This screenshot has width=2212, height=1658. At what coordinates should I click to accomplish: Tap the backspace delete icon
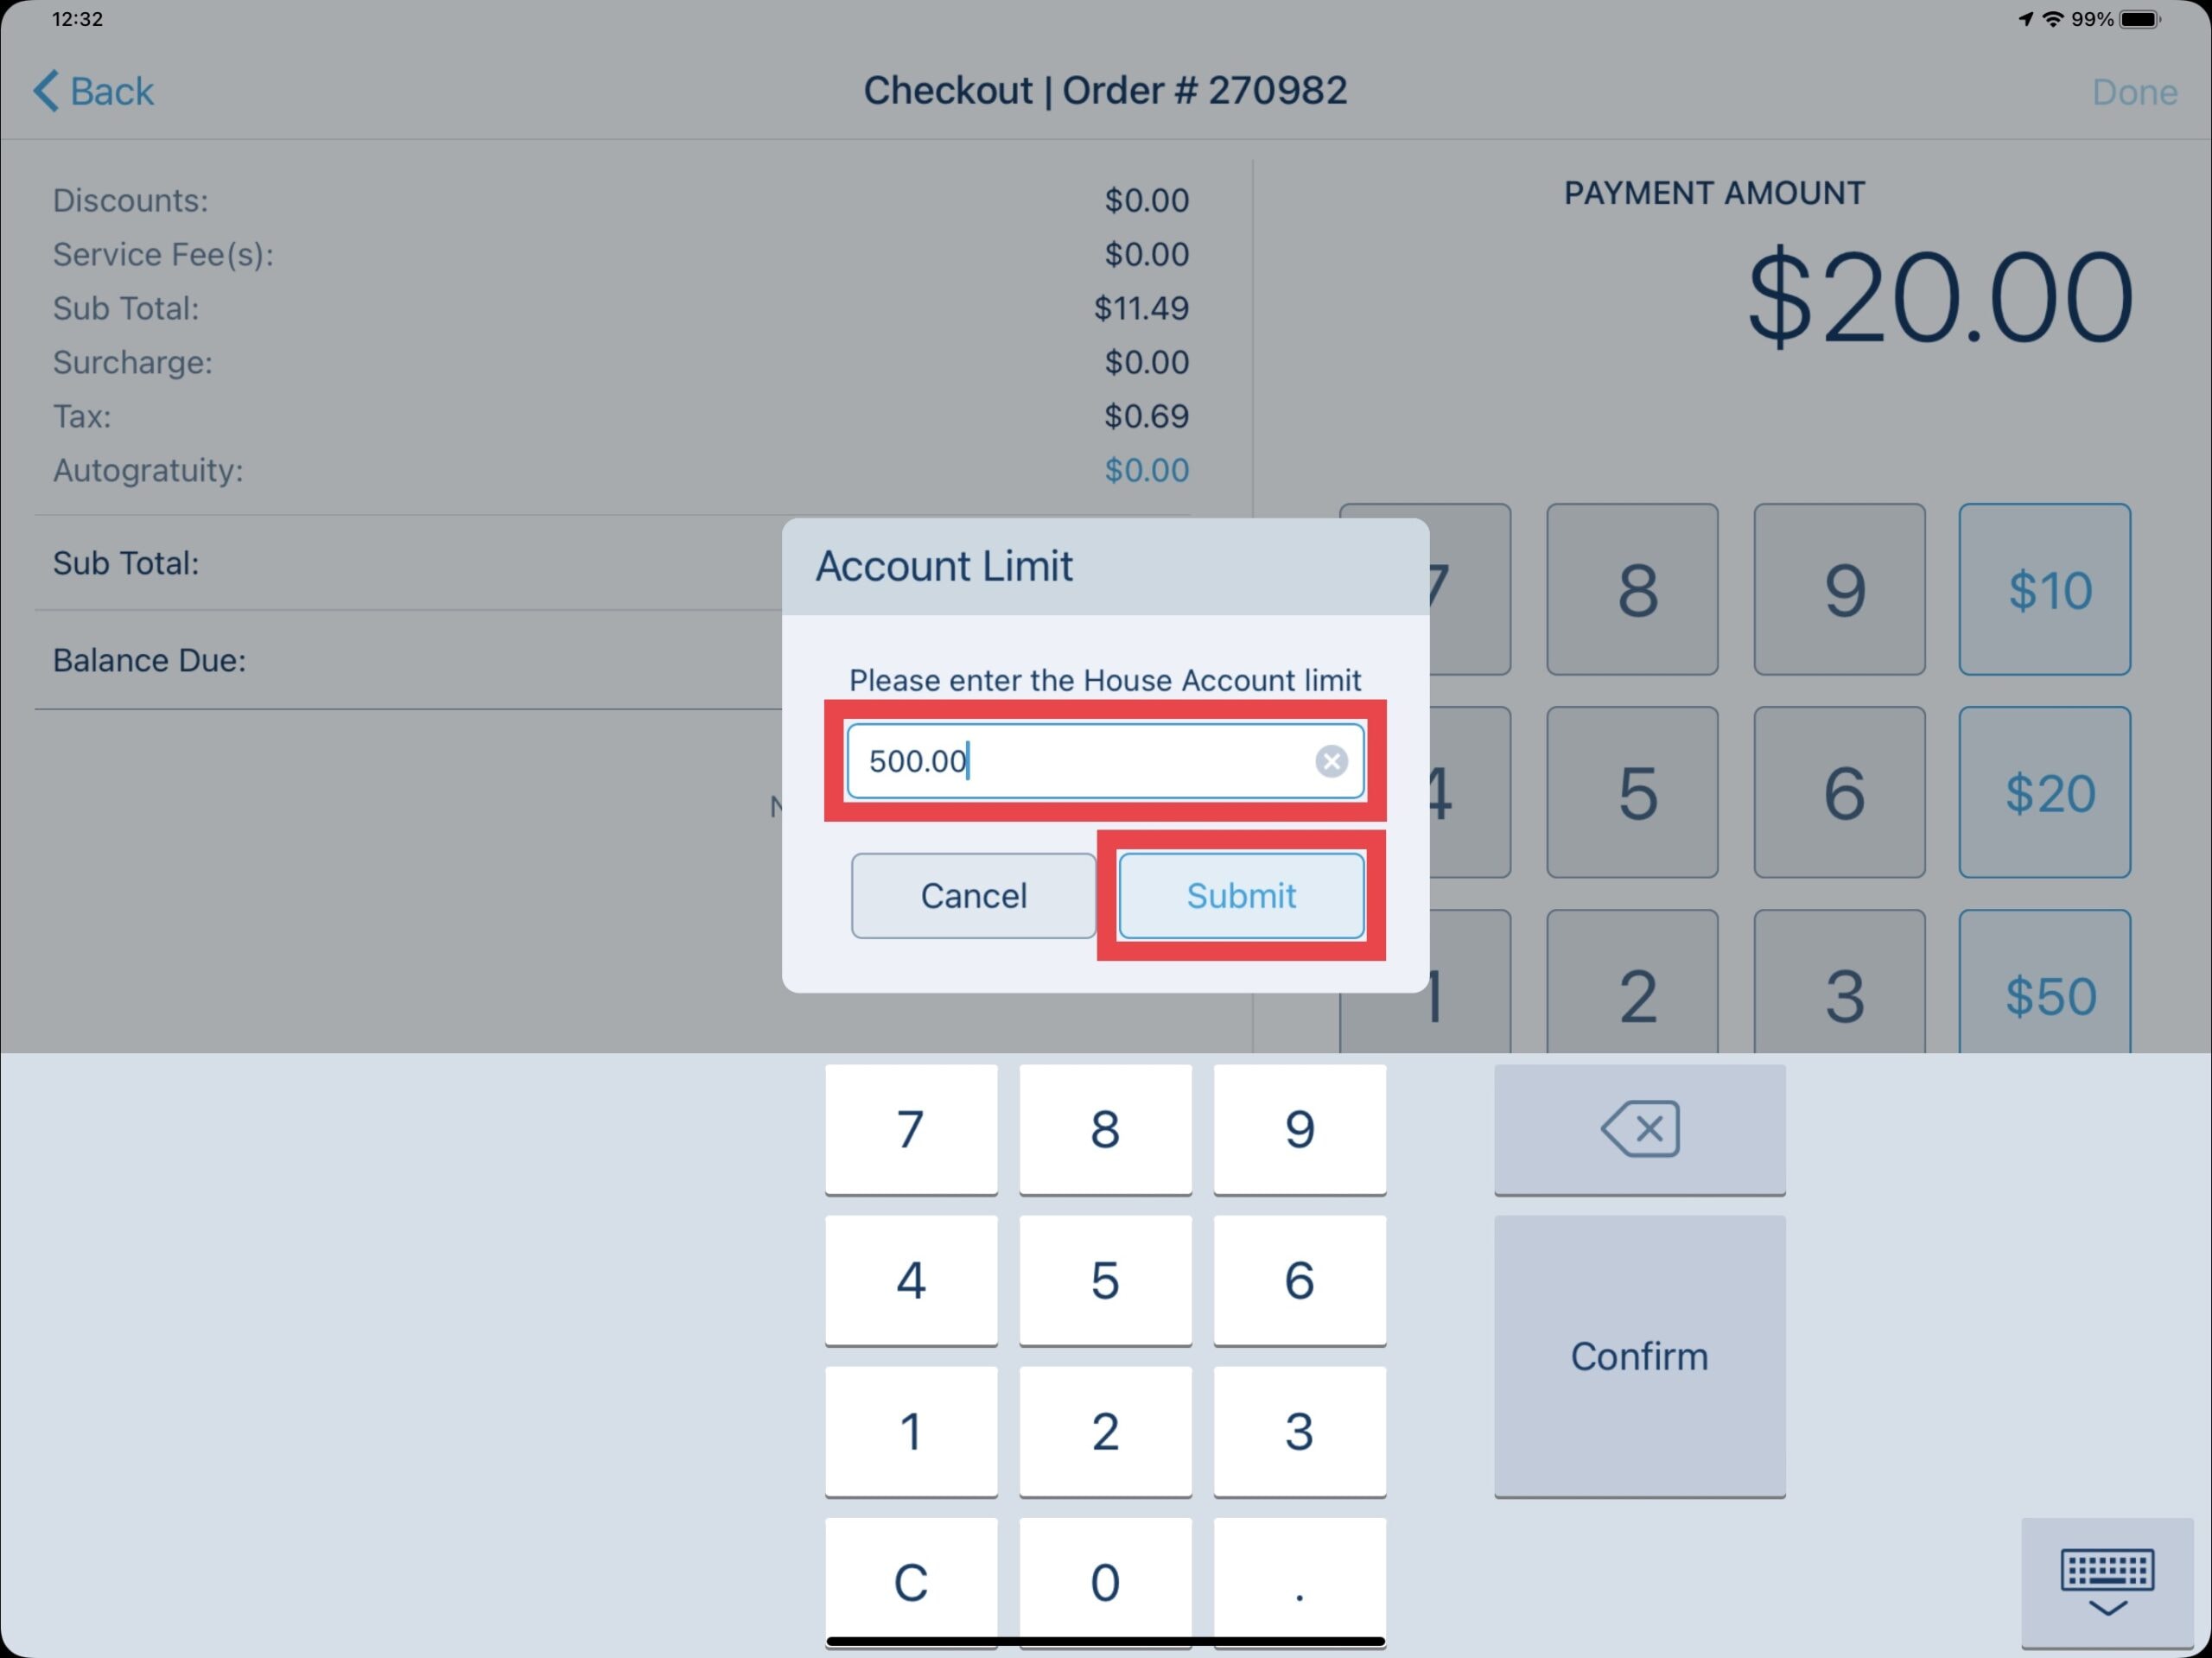pos(1637,1128)
